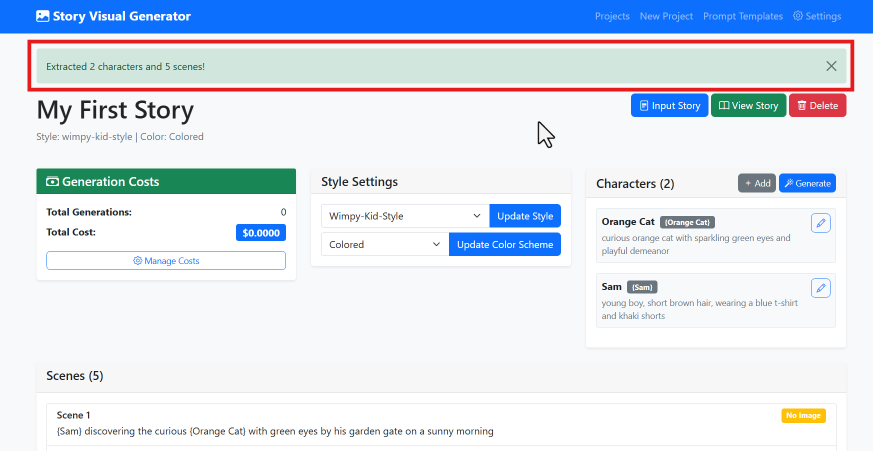
Task: Open New Project from navbar
Action: [x=666, y=16]
